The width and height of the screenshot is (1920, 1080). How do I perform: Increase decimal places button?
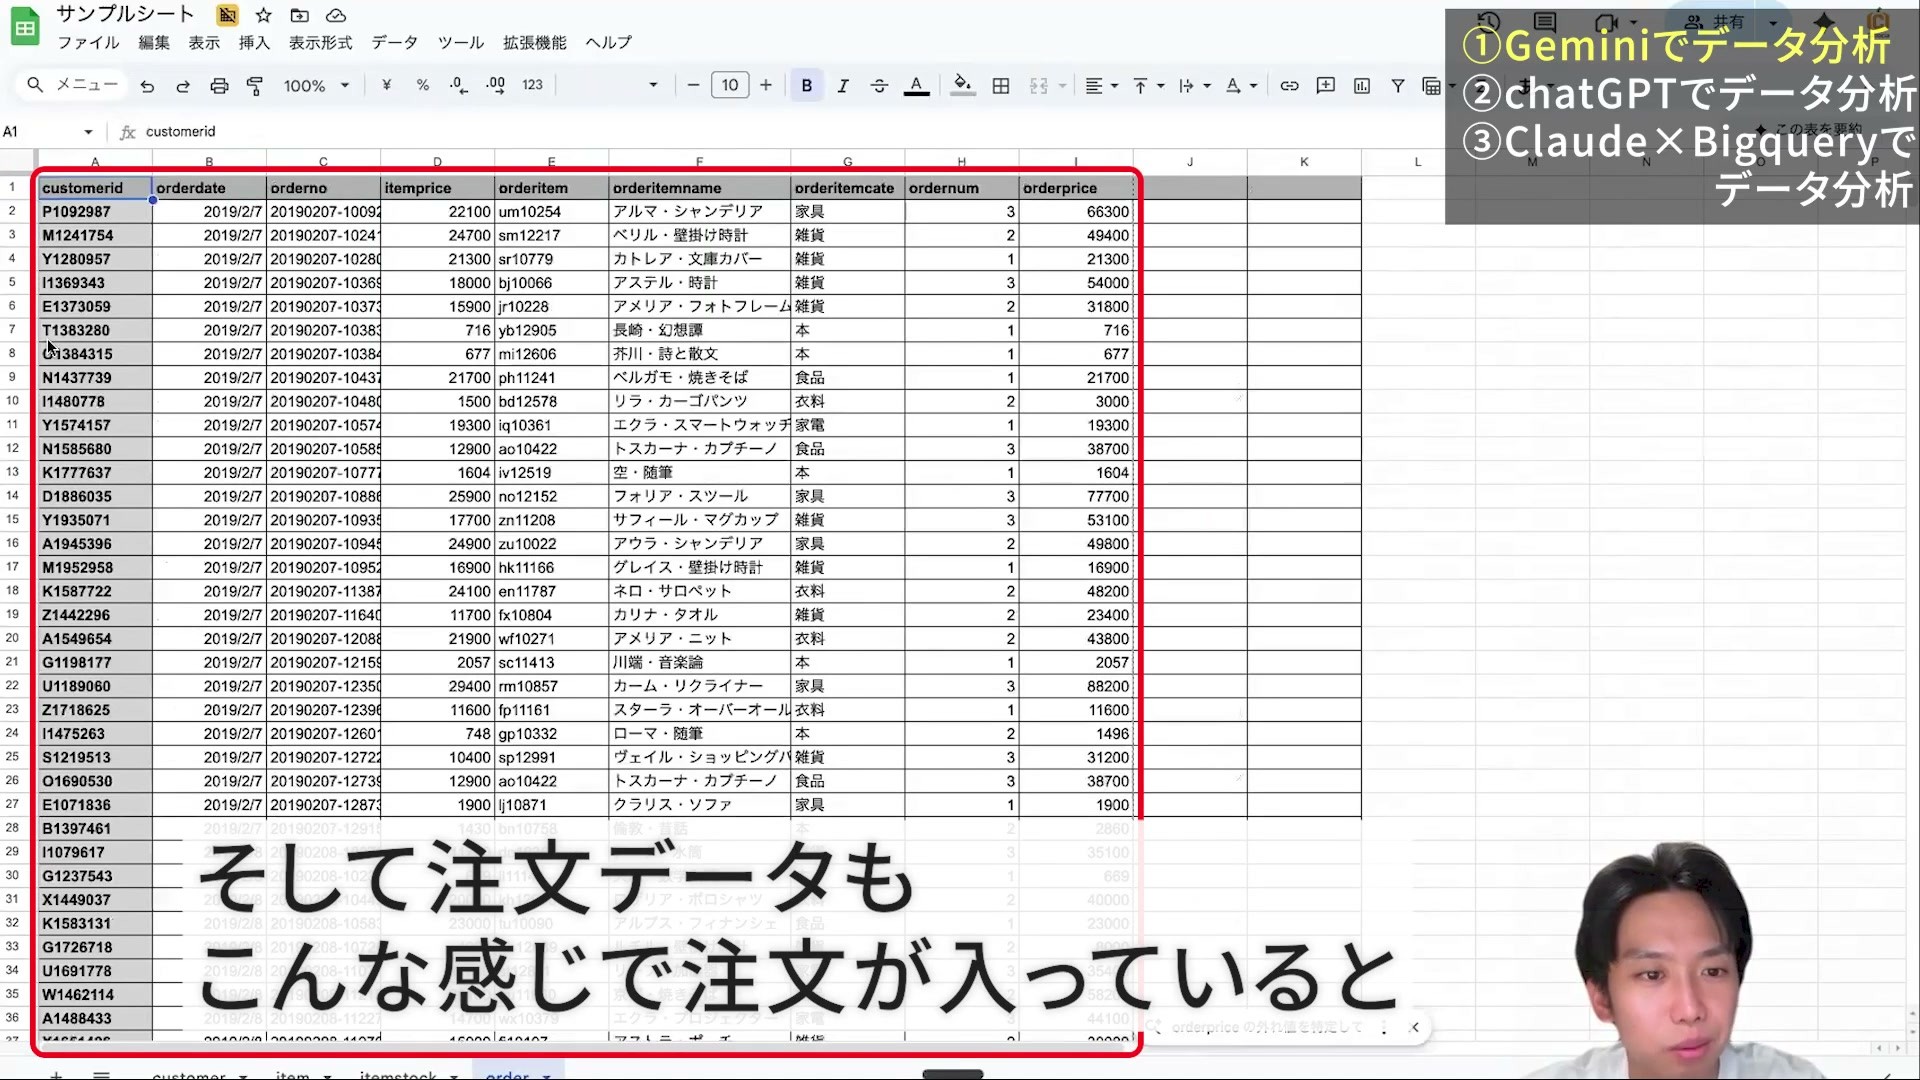(496, 86)
